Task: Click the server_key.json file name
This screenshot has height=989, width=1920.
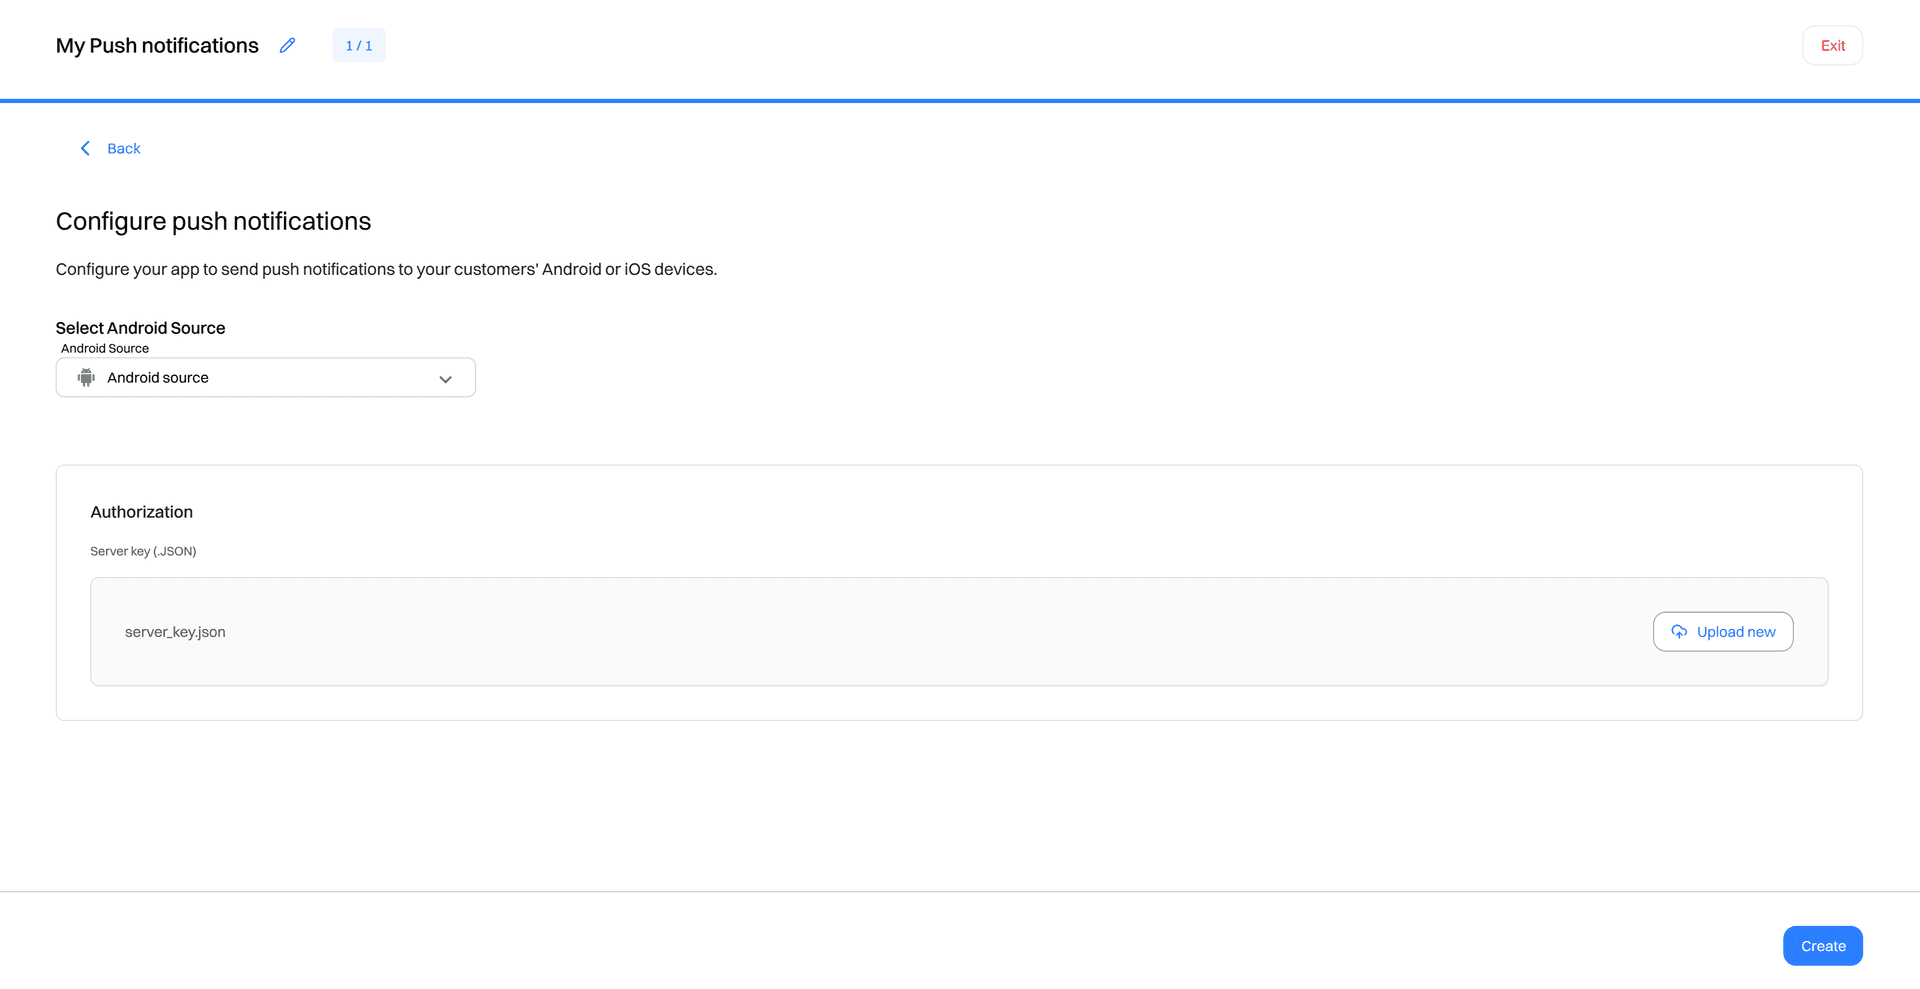Action: pyautogui.click(x=175, y=632)
